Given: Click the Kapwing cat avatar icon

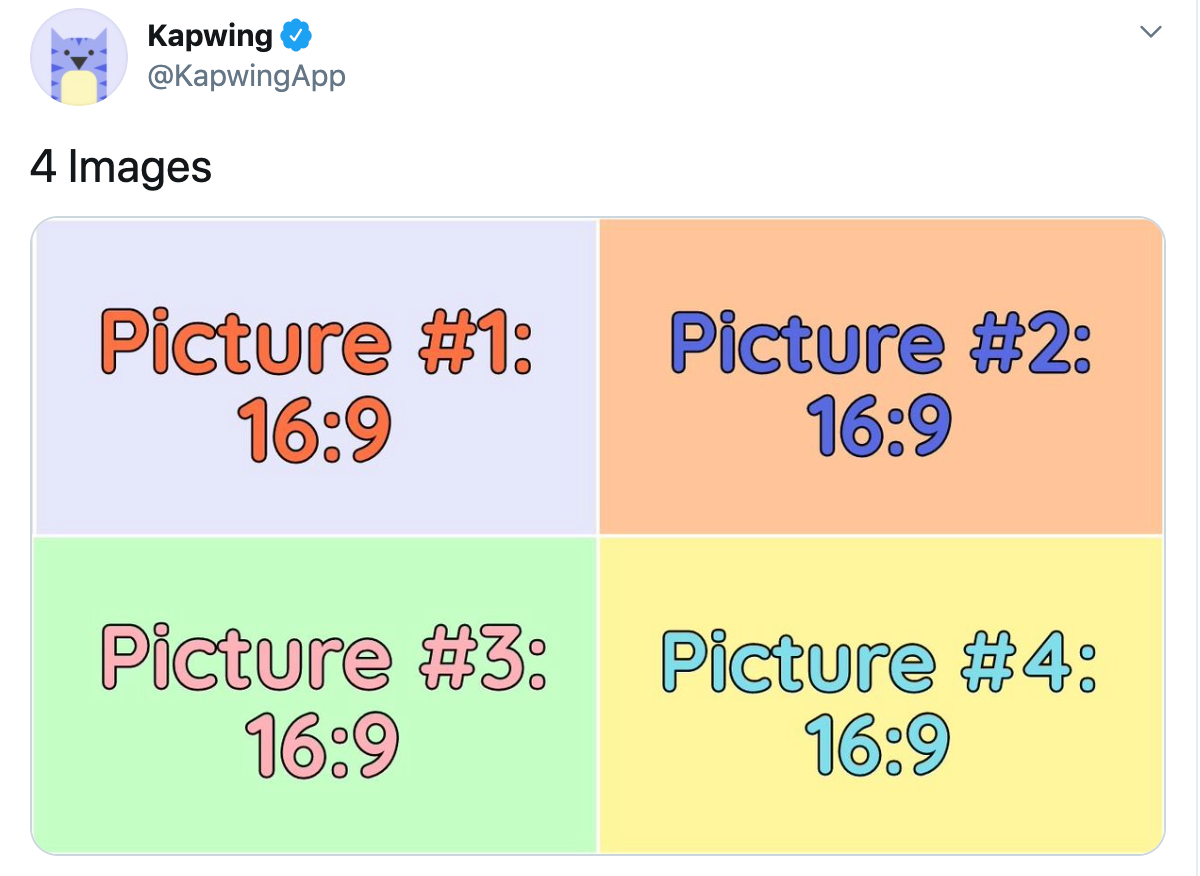Looking at the screenshot, I should pyautogui.click(x=79, y=57).
